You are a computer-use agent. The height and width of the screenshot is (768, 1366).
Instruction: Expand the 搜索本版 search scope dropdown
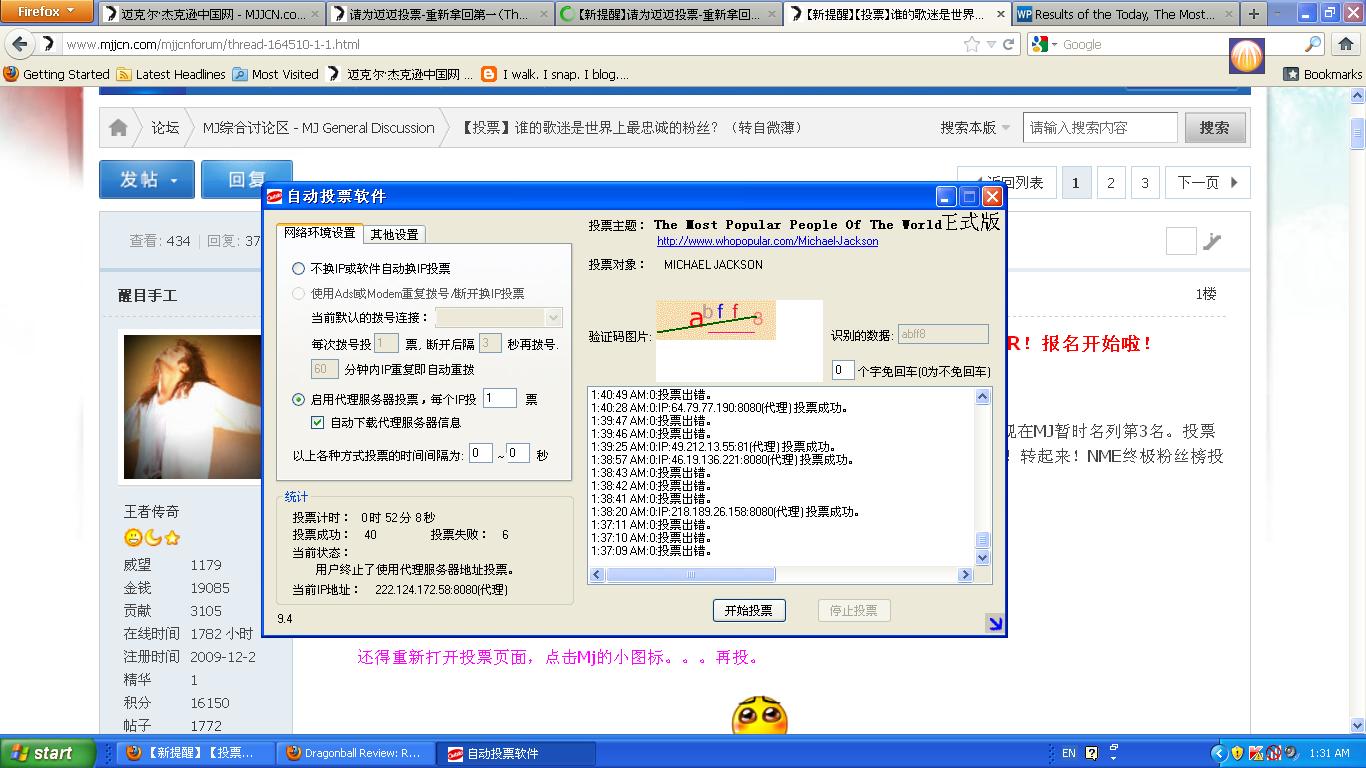pyautogui.click(x=975, y=128)
